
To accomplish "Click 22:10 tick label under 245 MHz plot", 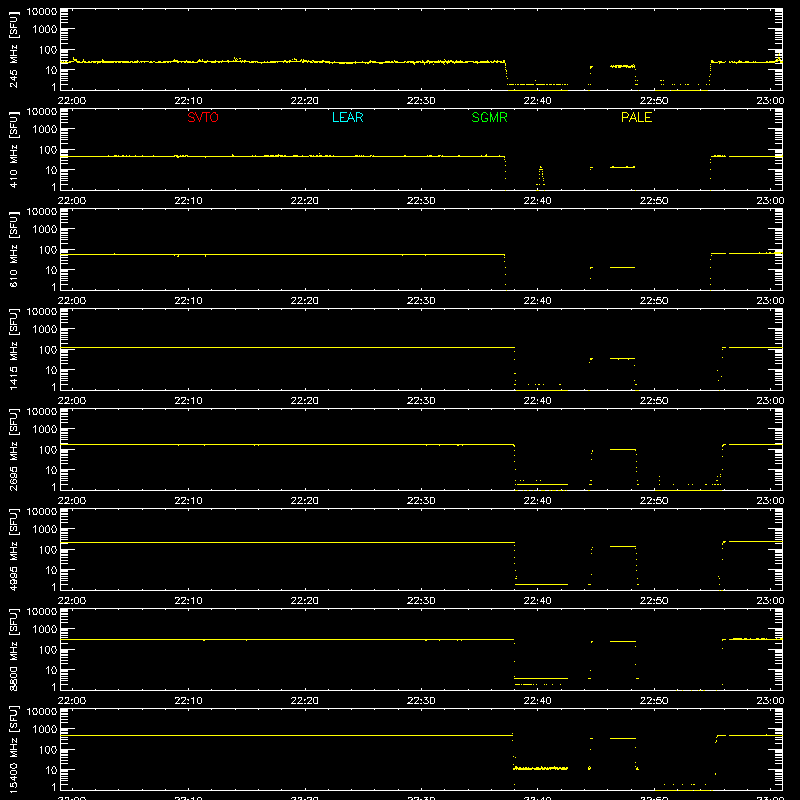I will click(x=188, y=101).
